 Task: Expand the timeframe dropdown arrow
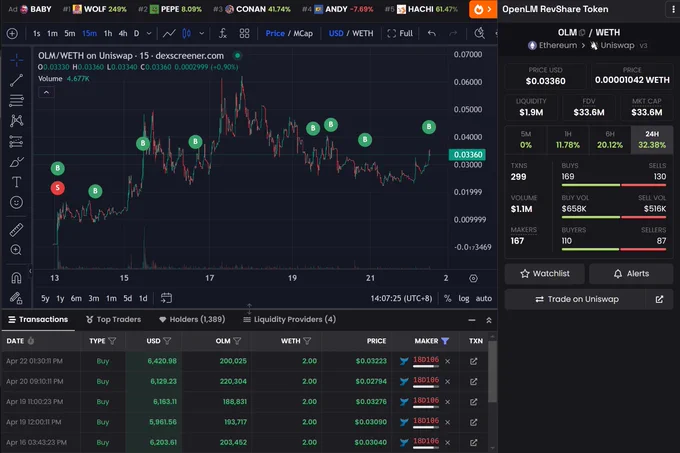tap(149, 33)
